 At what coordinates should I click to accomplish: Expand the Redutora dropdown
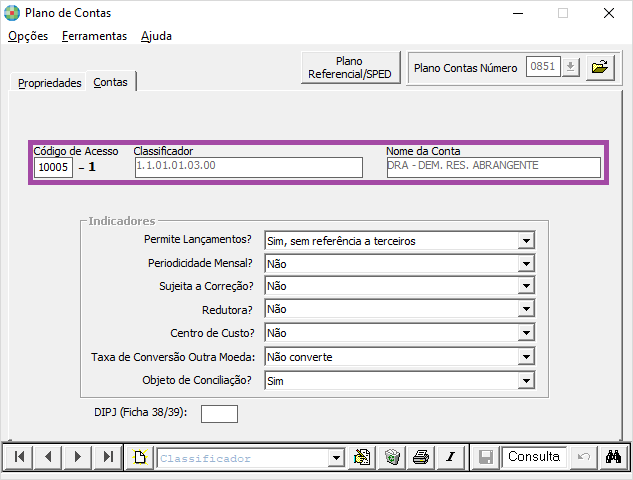[526, 309]
